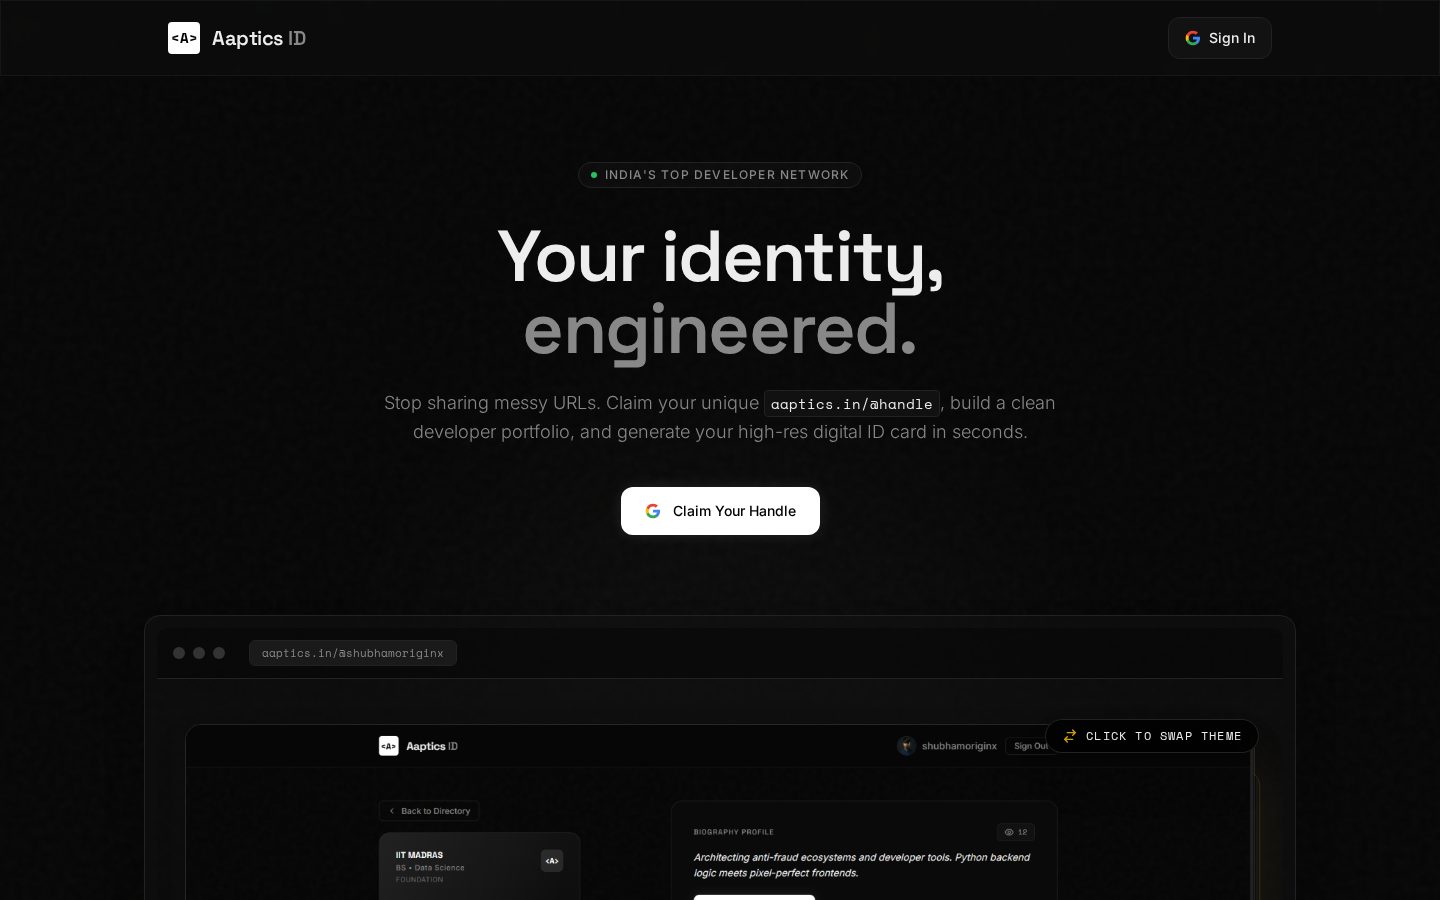
Task: Click India's Top Developer Network badge
Action: point(720,175)
